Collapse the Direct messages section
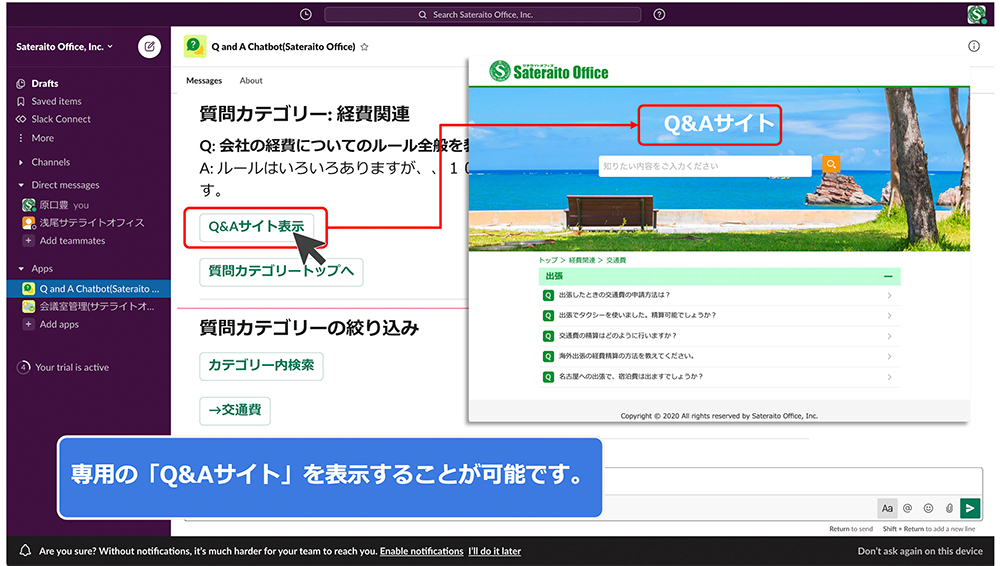1000x566 pixels. (x=21, y=185)
